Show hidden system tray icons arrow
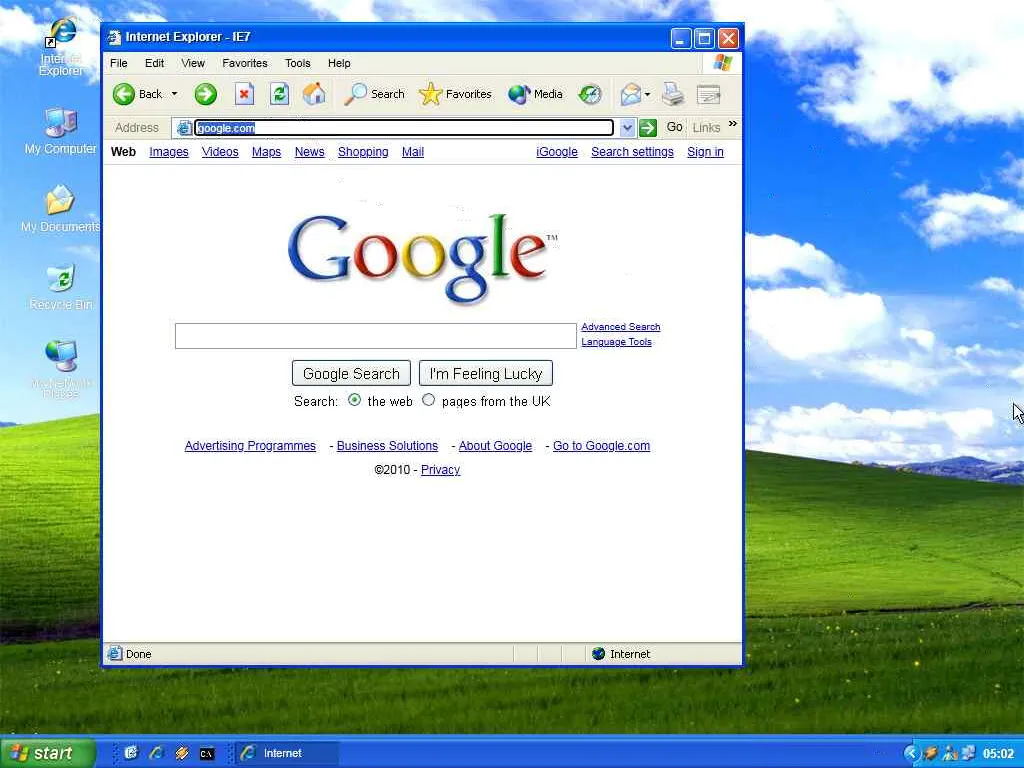The height and width of the screenshot is (768, 1024). (x=910, y=753)
